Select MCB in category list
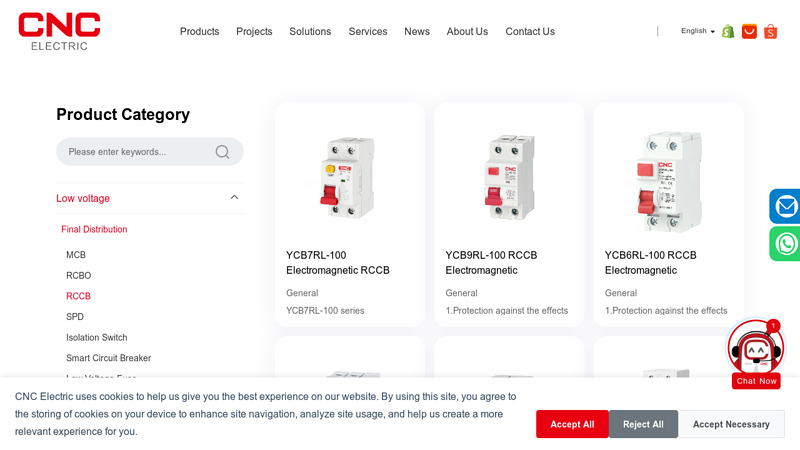The height and width of the screenshot is (450, 800). coord(76,255)
